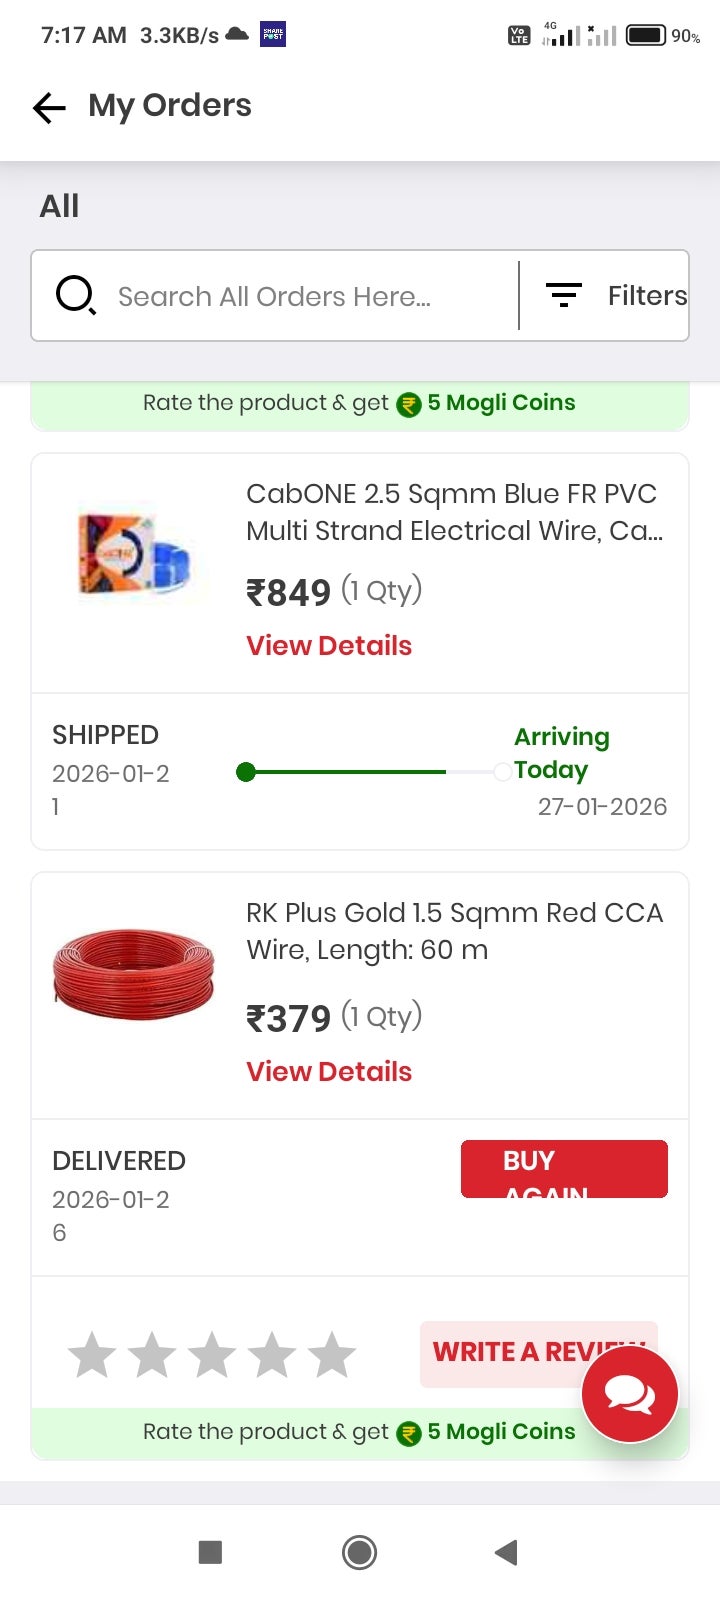Open the chat support bubble
The height and width of the screenshot is (1600, 720).
(630, 1393)
